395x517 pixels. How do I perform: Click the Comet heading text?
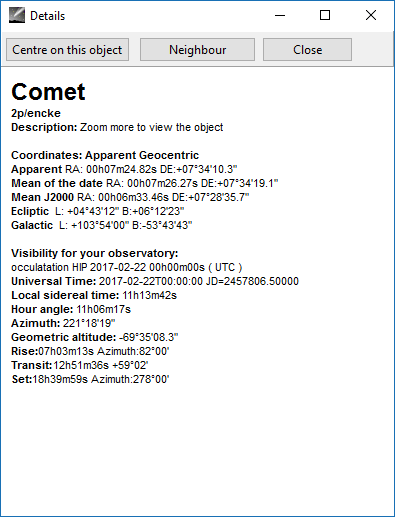click(48, 92)
